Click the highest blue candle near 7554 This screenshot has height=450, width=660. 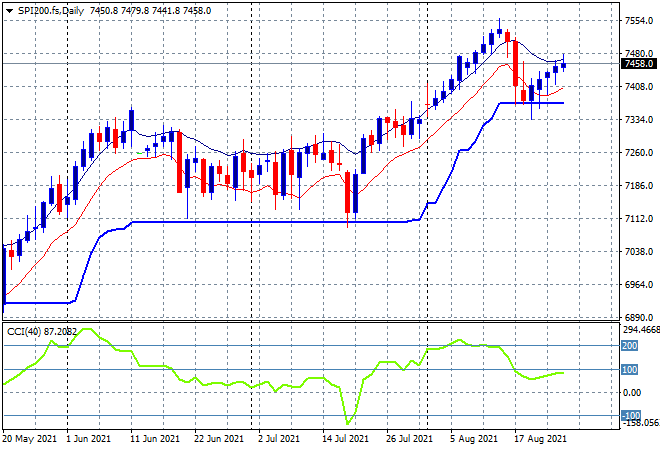click(x=500, y=31)
